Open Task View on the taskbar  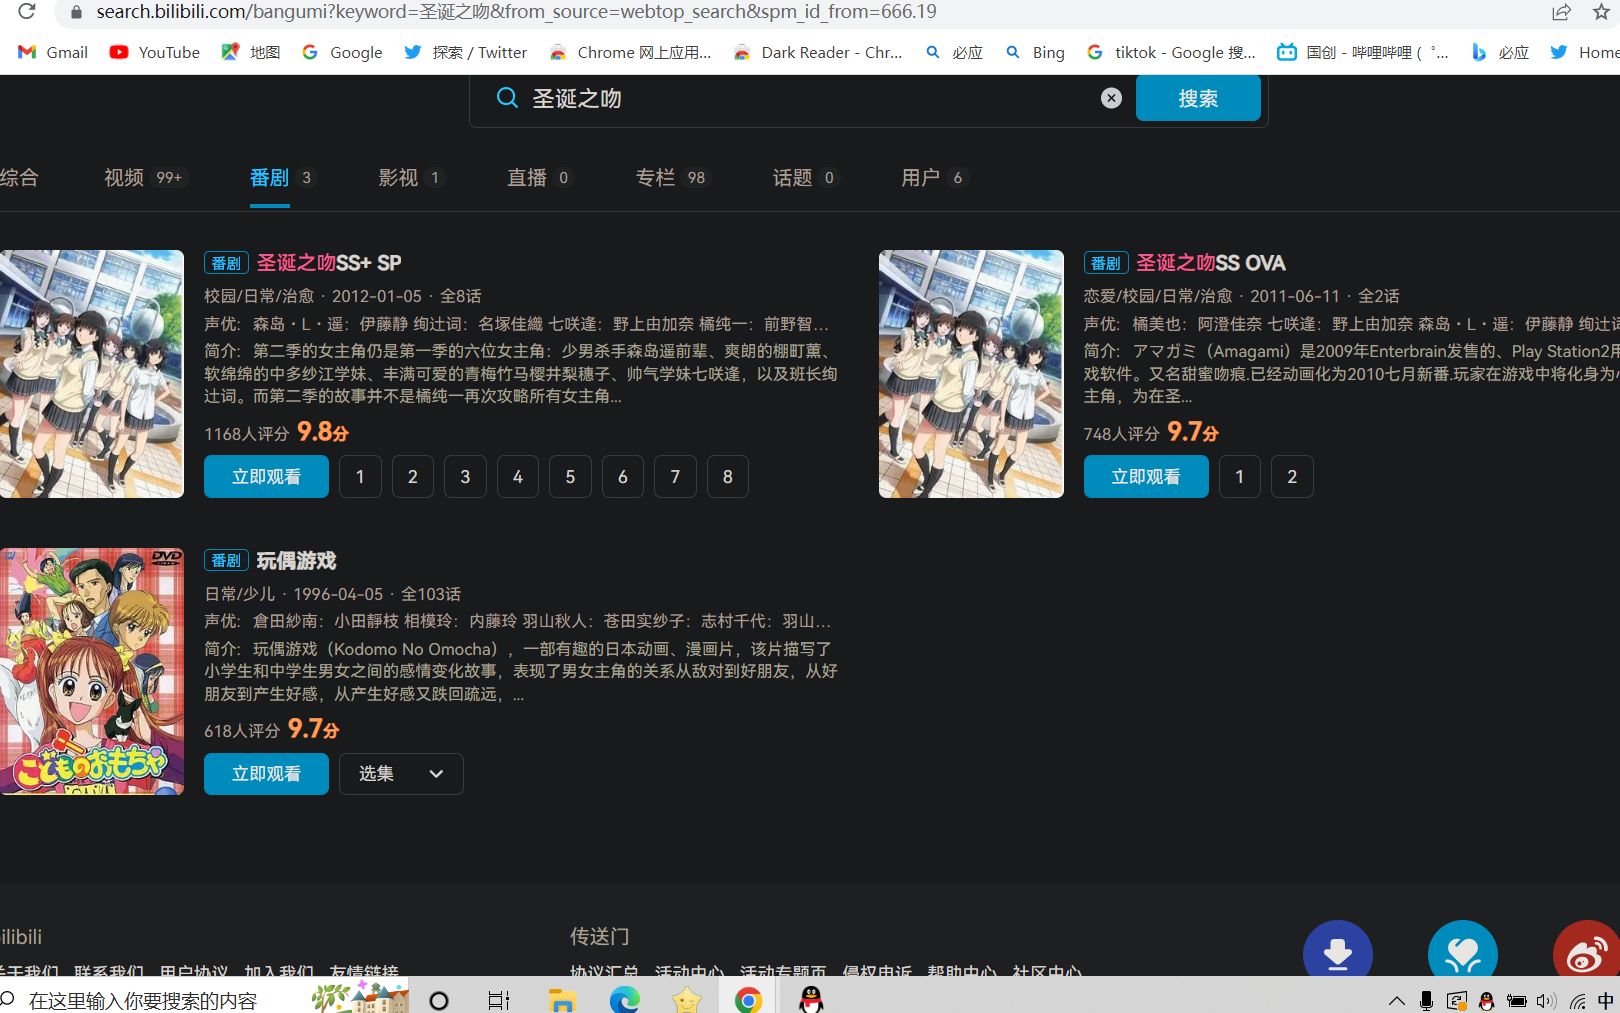pyautogui.click(x=498, y=1000)
